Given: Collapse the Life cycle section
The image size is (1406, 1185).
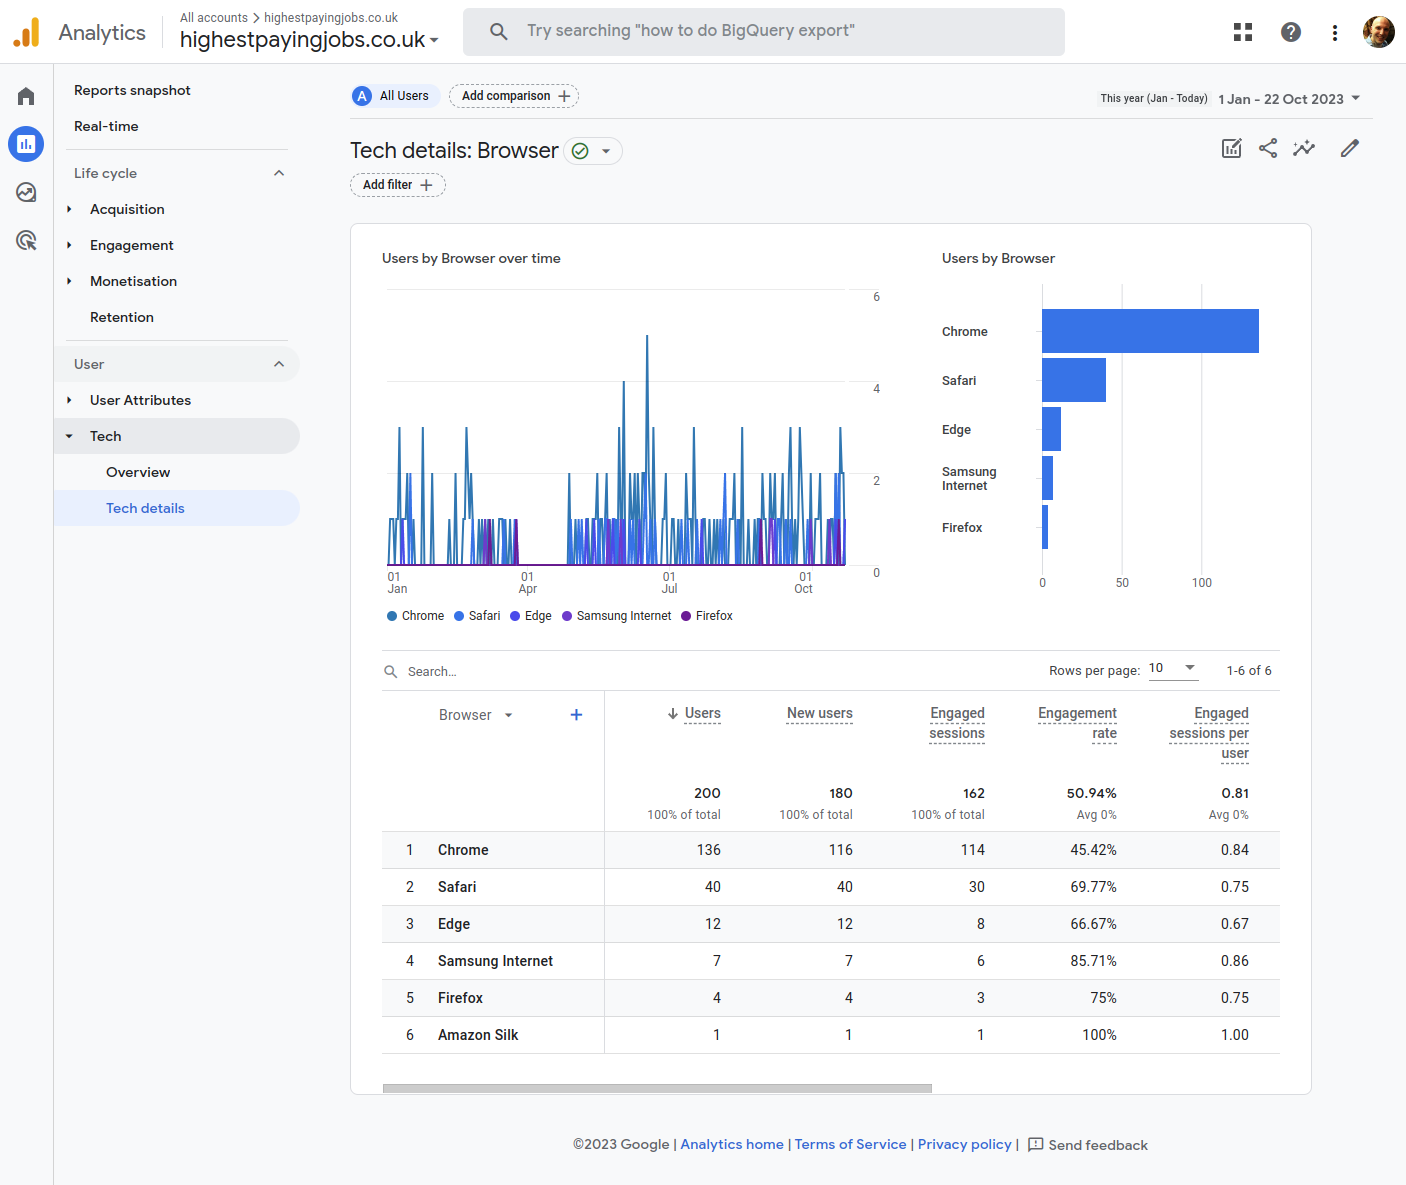Looking at the screenshot, I should (279, 173).
